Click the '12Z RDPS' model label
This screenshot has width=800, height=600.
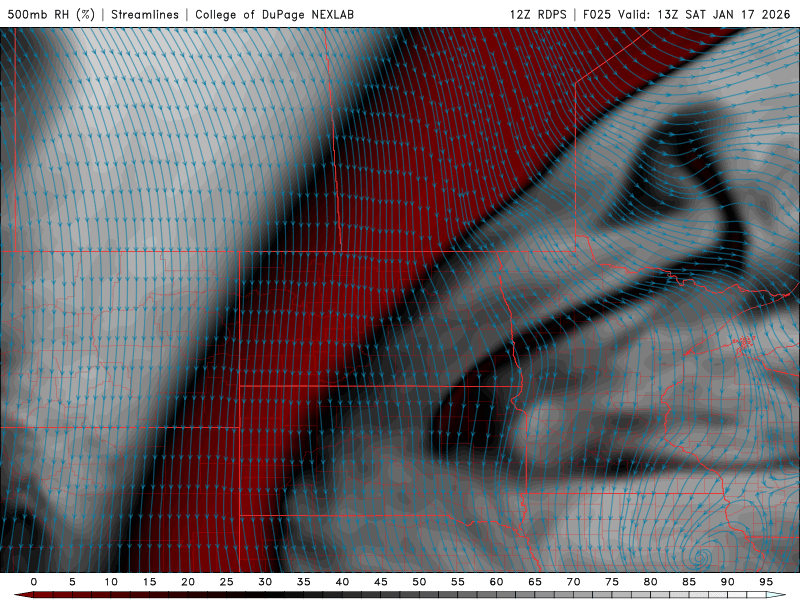[x=538, y=14]
